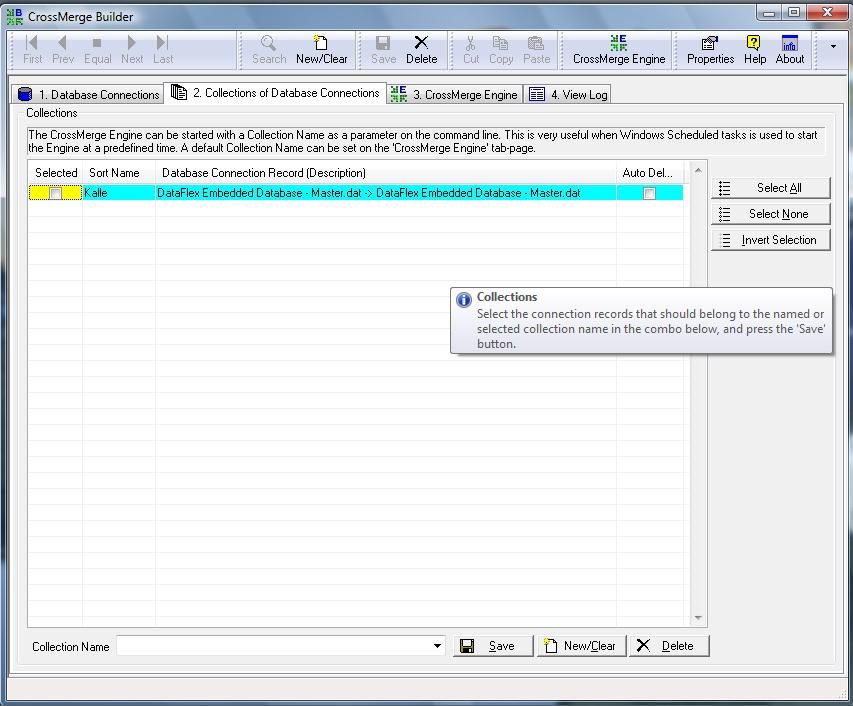Toggle Selected checkbox for Kalle row
This screenshot has width=853, height=706.
(55, 193)
